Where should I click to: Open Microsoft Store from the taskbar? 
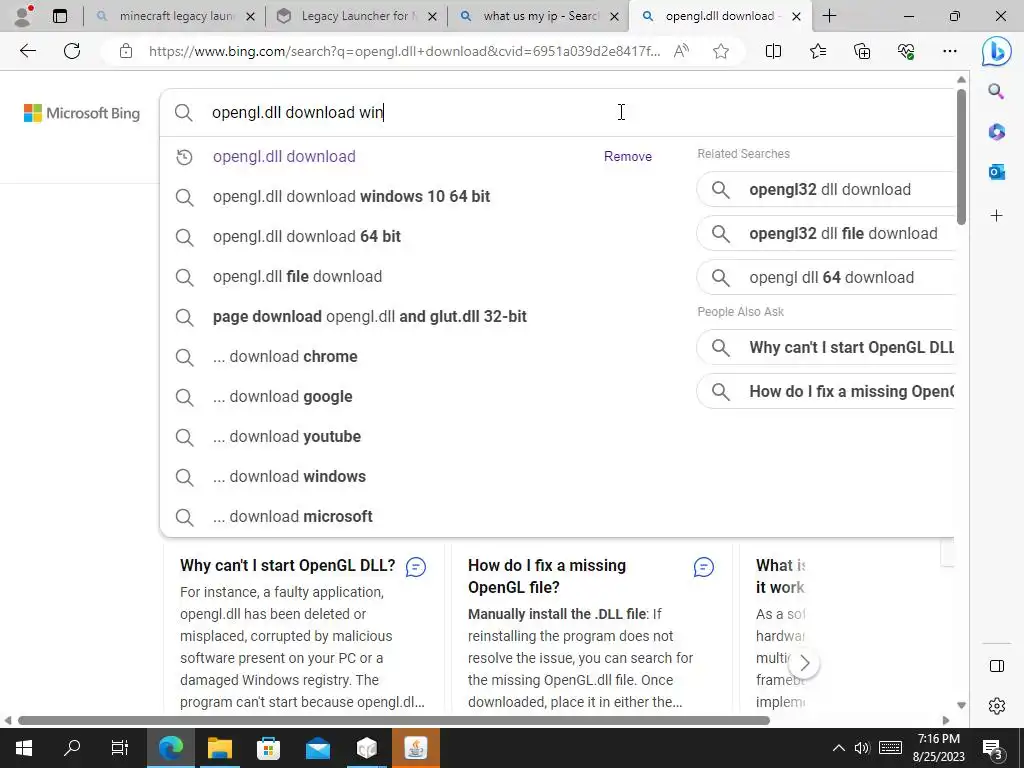[268, 748]
